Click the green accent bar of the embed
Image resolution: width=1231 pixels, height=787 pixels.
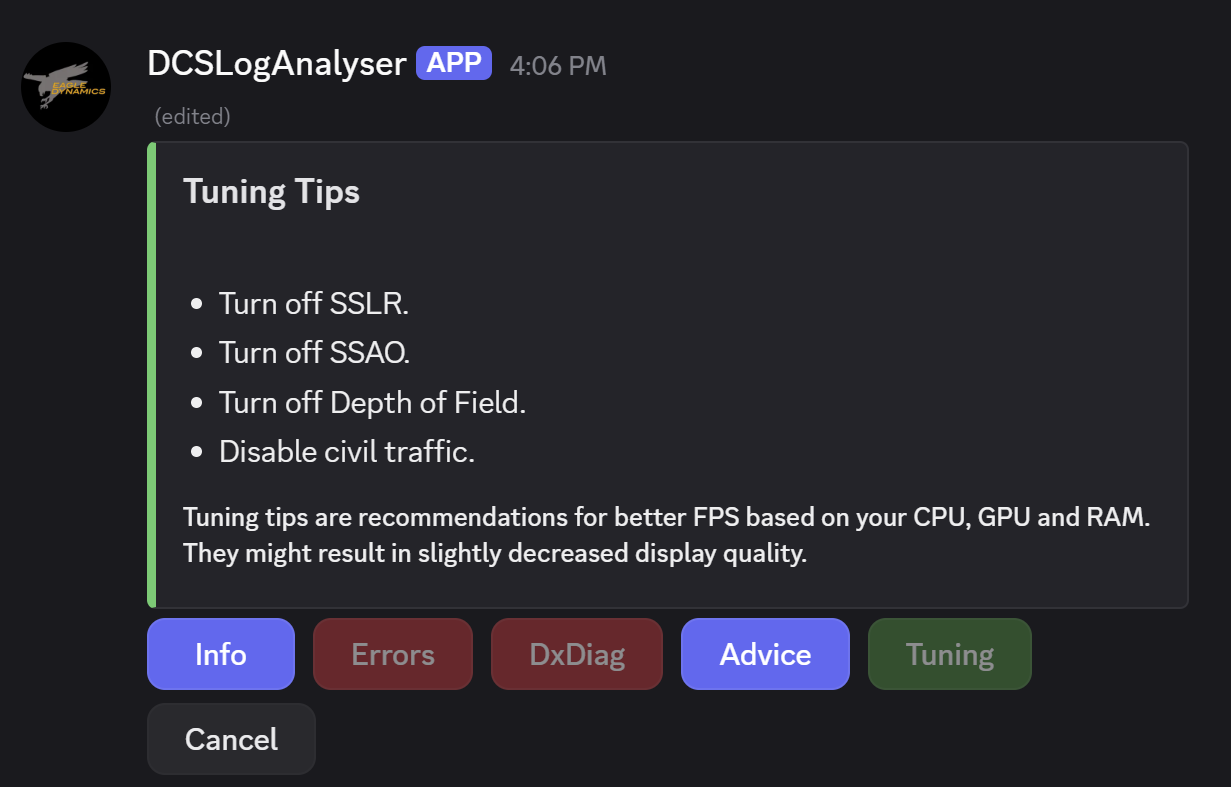(x=151, y=375)
